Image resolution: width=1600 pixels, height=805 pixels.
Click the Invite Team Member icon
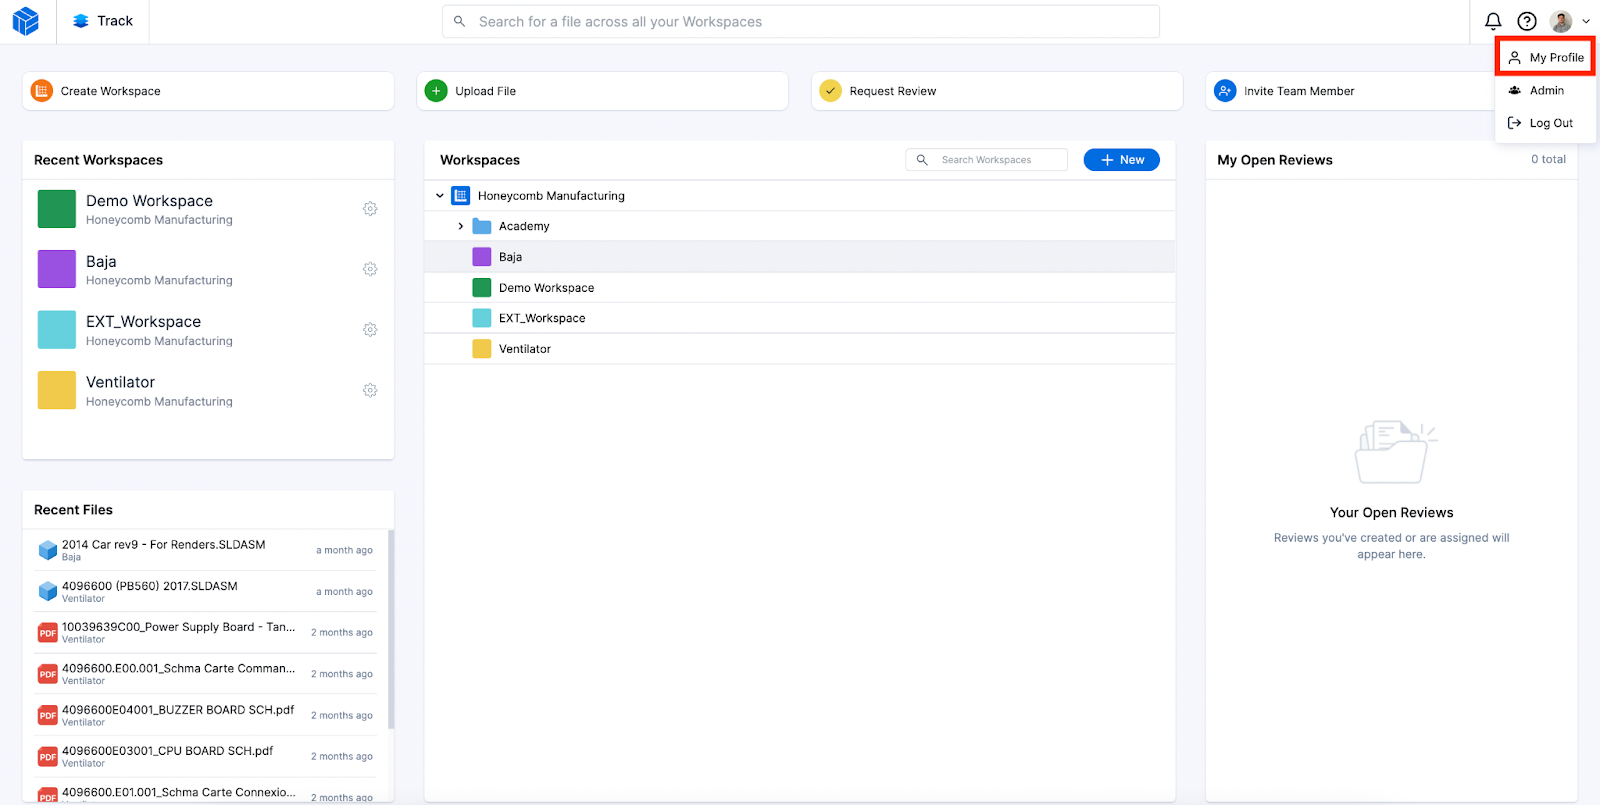coord(1225,91)
